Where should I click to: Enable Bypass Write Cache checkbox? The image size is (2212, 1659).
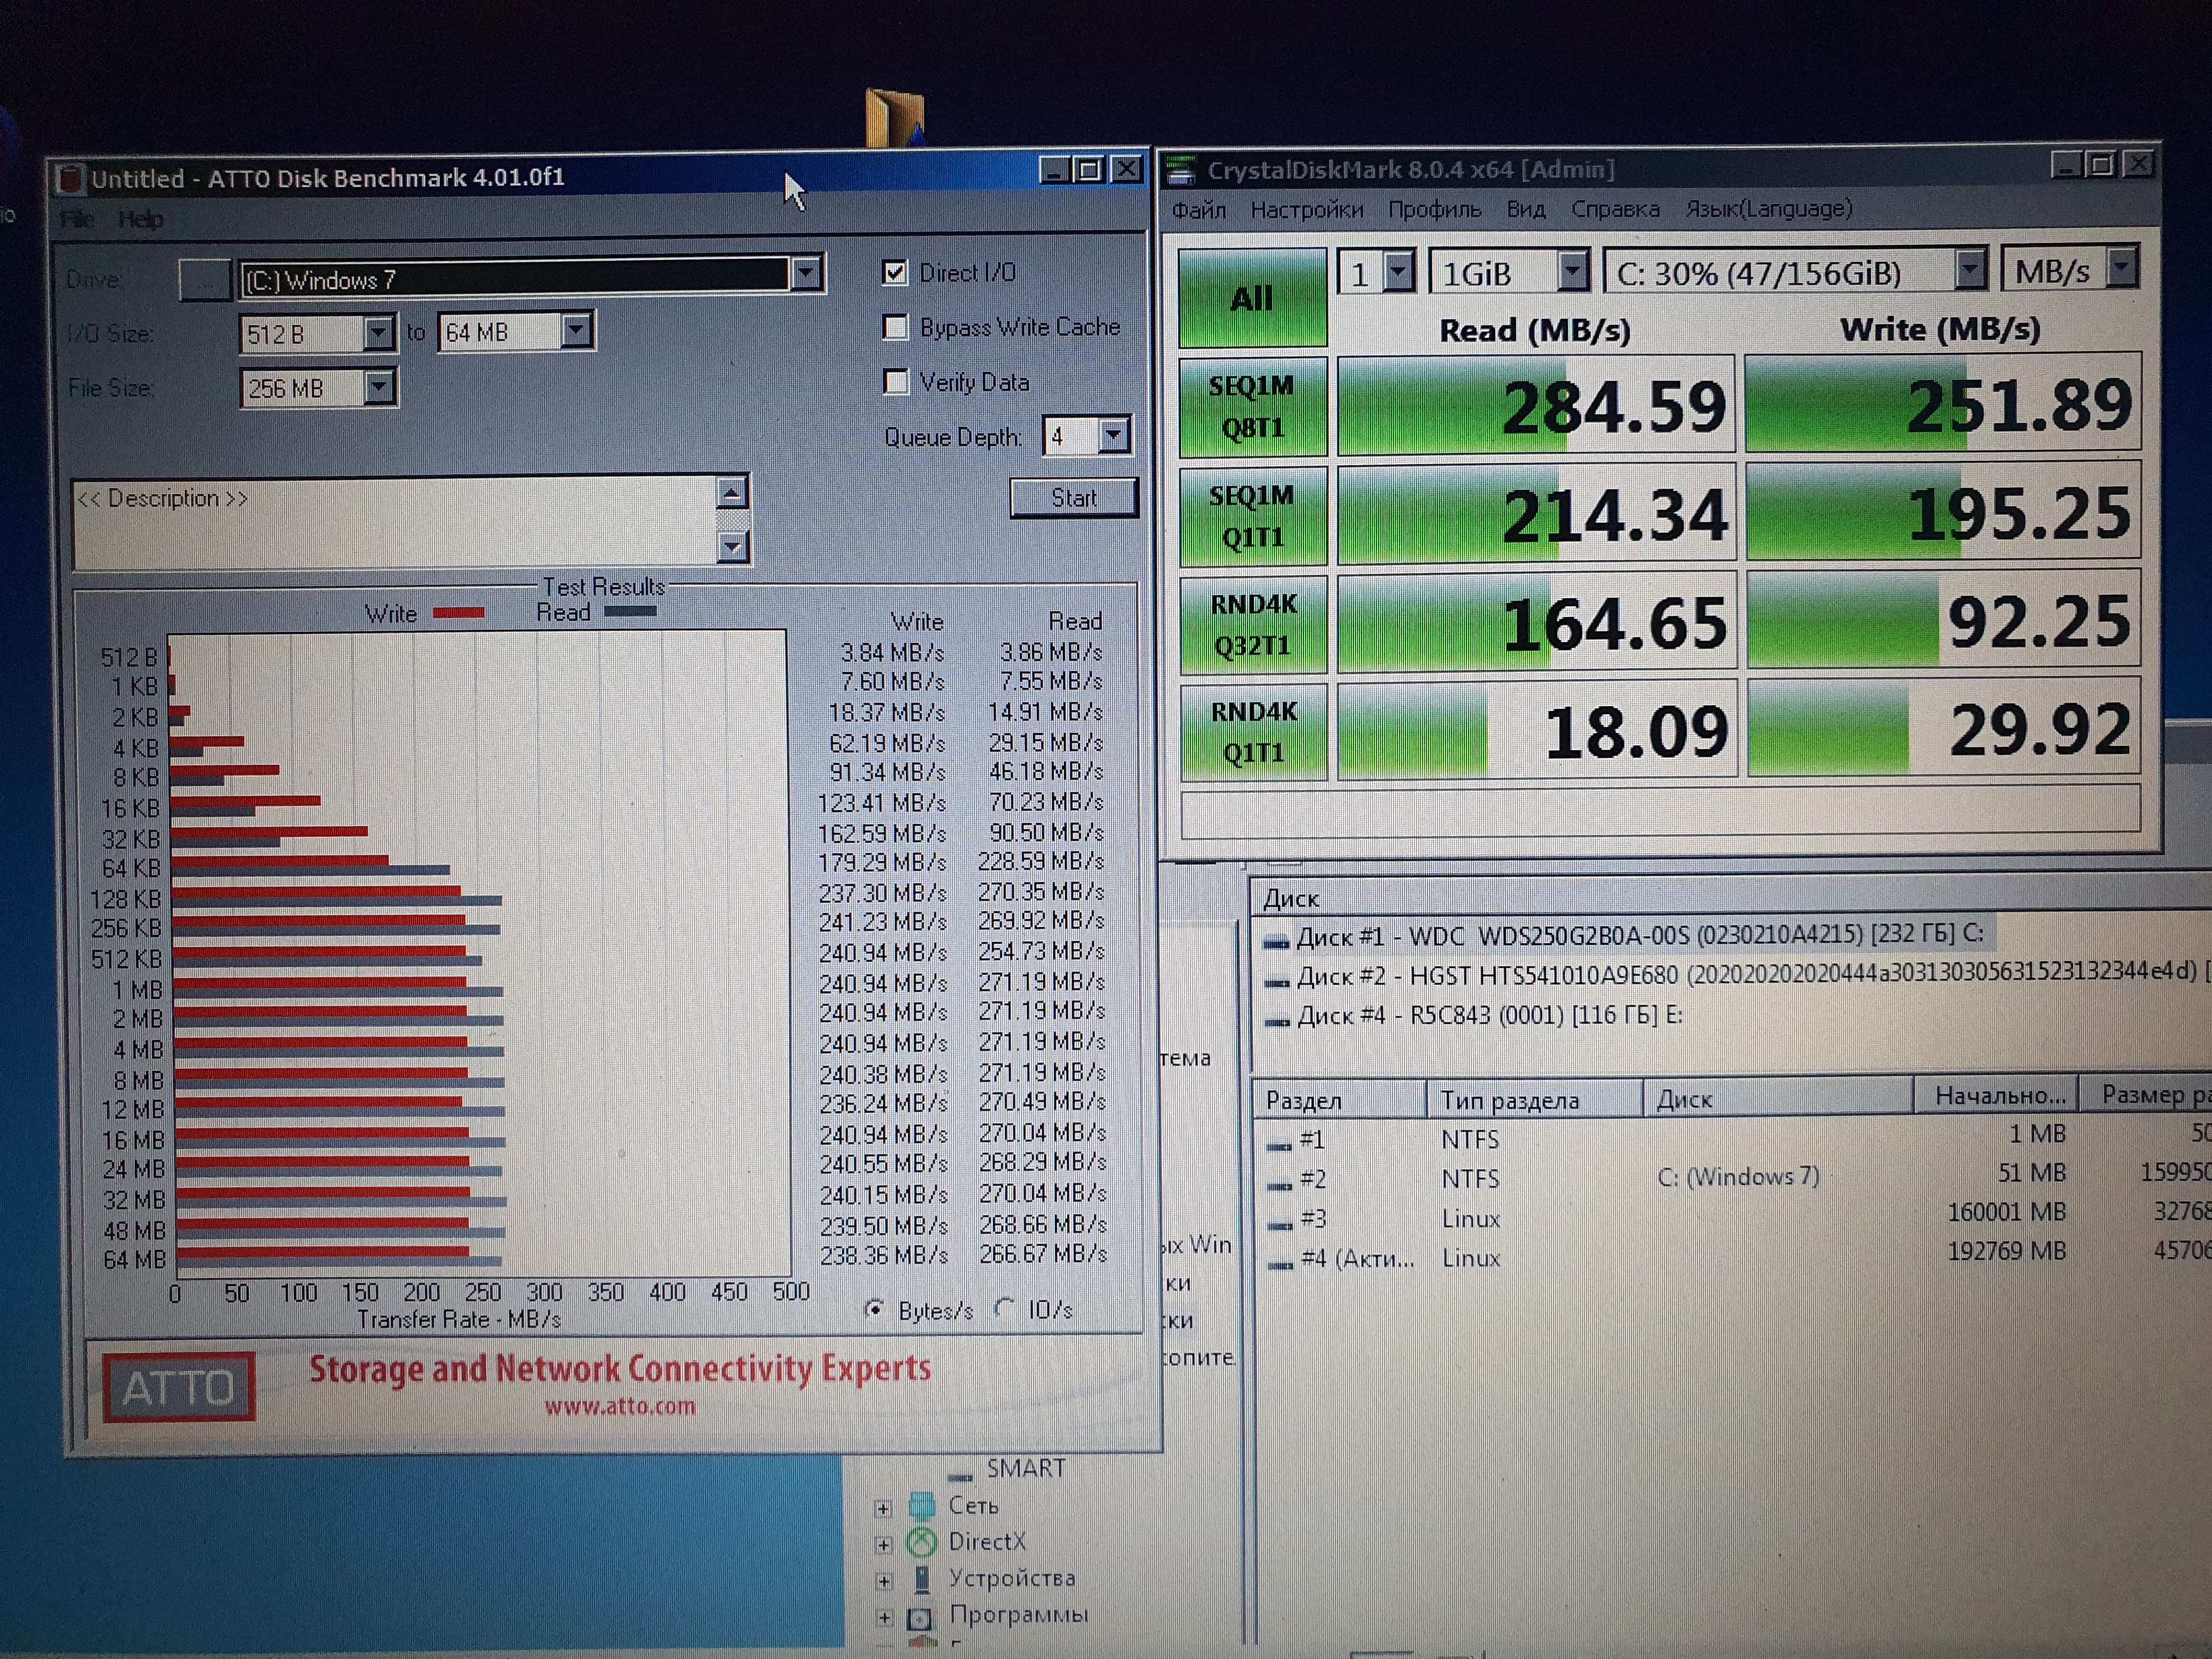[x=895, y=327]
